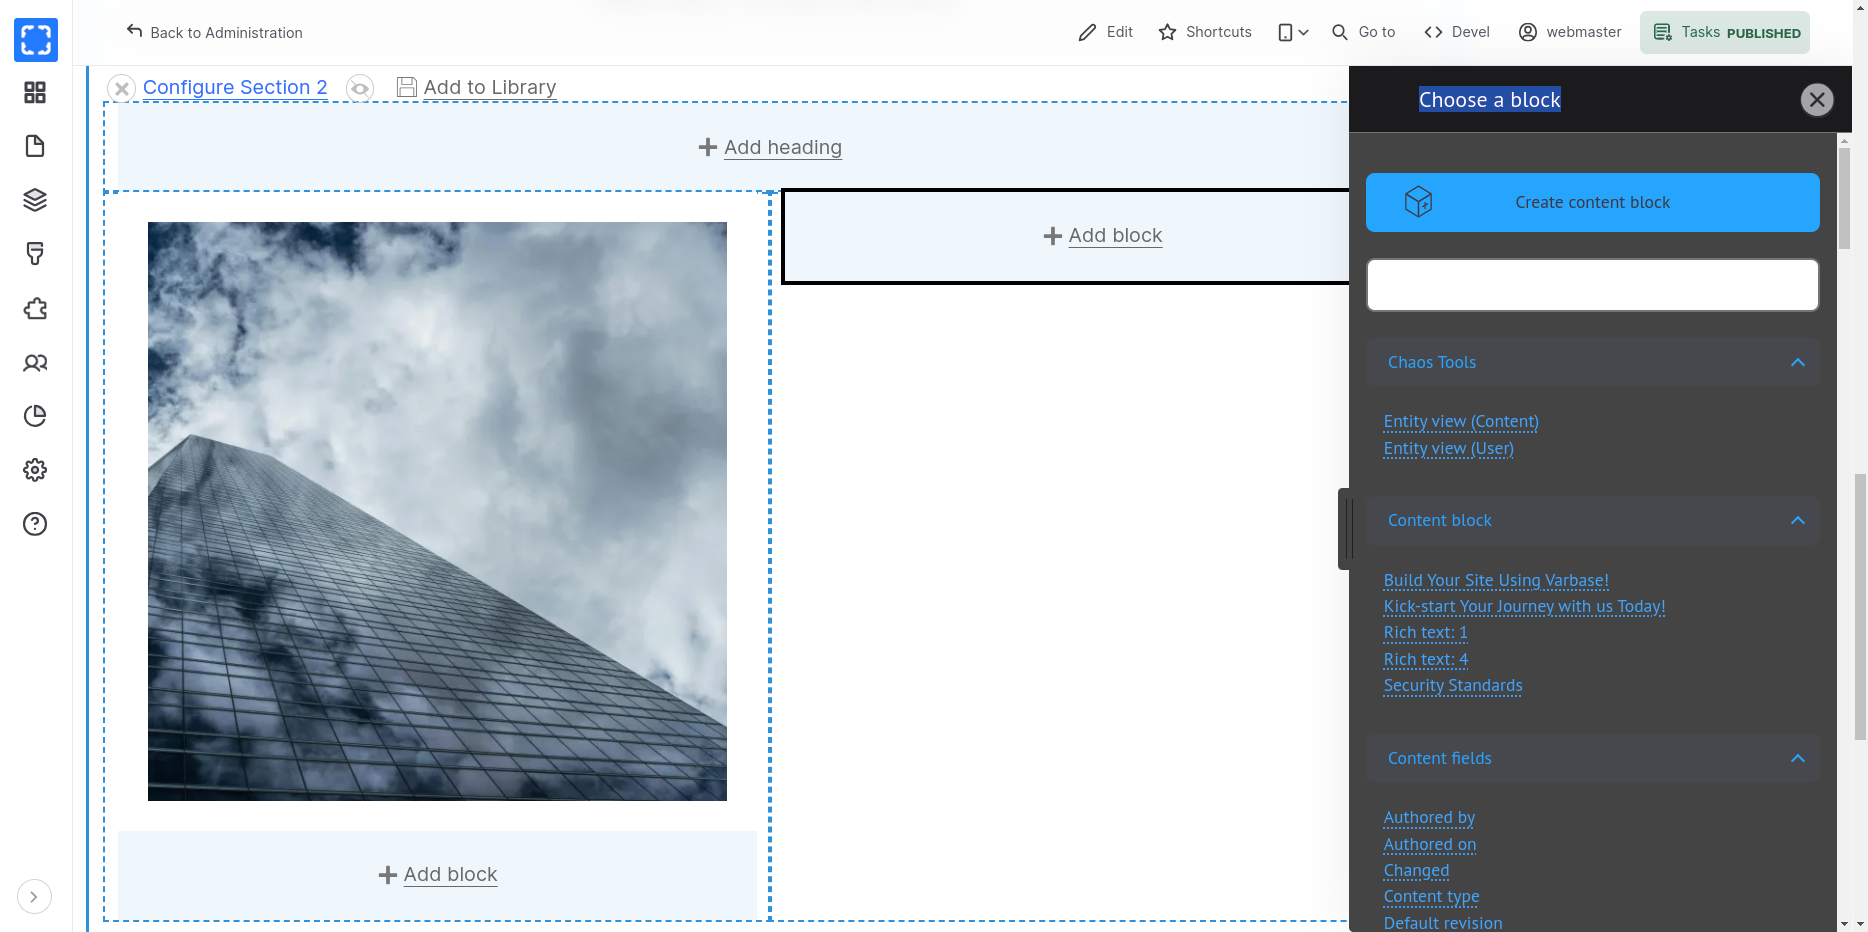The width and height of the screenshot is (1868, 932).
Task: Expand the left sidebar with arrow toggle
Action: [x=34, y=897]
